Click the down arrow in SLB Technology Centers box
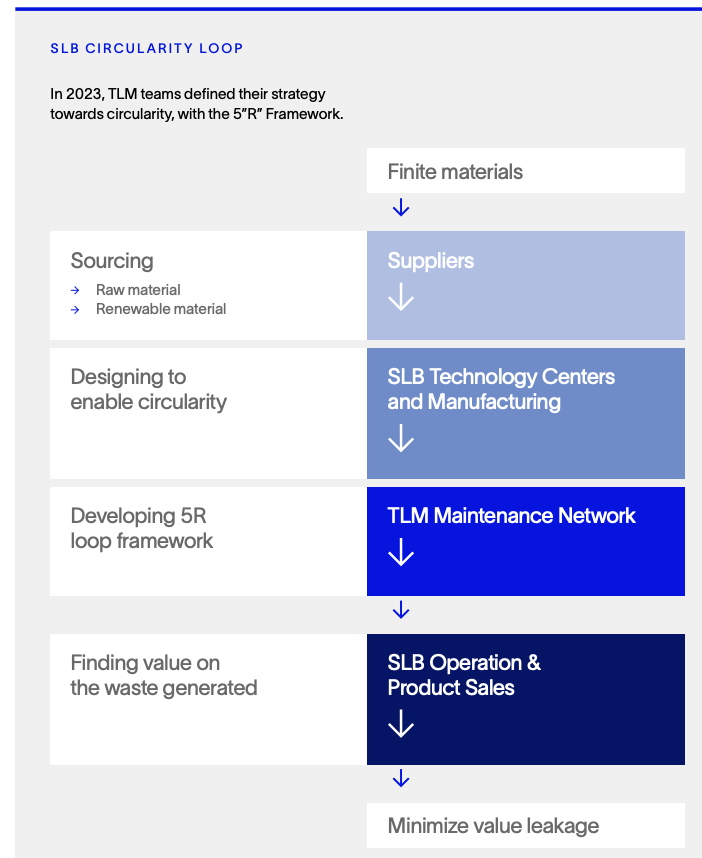Image resolution: width=702 pixels, height=858 pixels. [401, 438]
